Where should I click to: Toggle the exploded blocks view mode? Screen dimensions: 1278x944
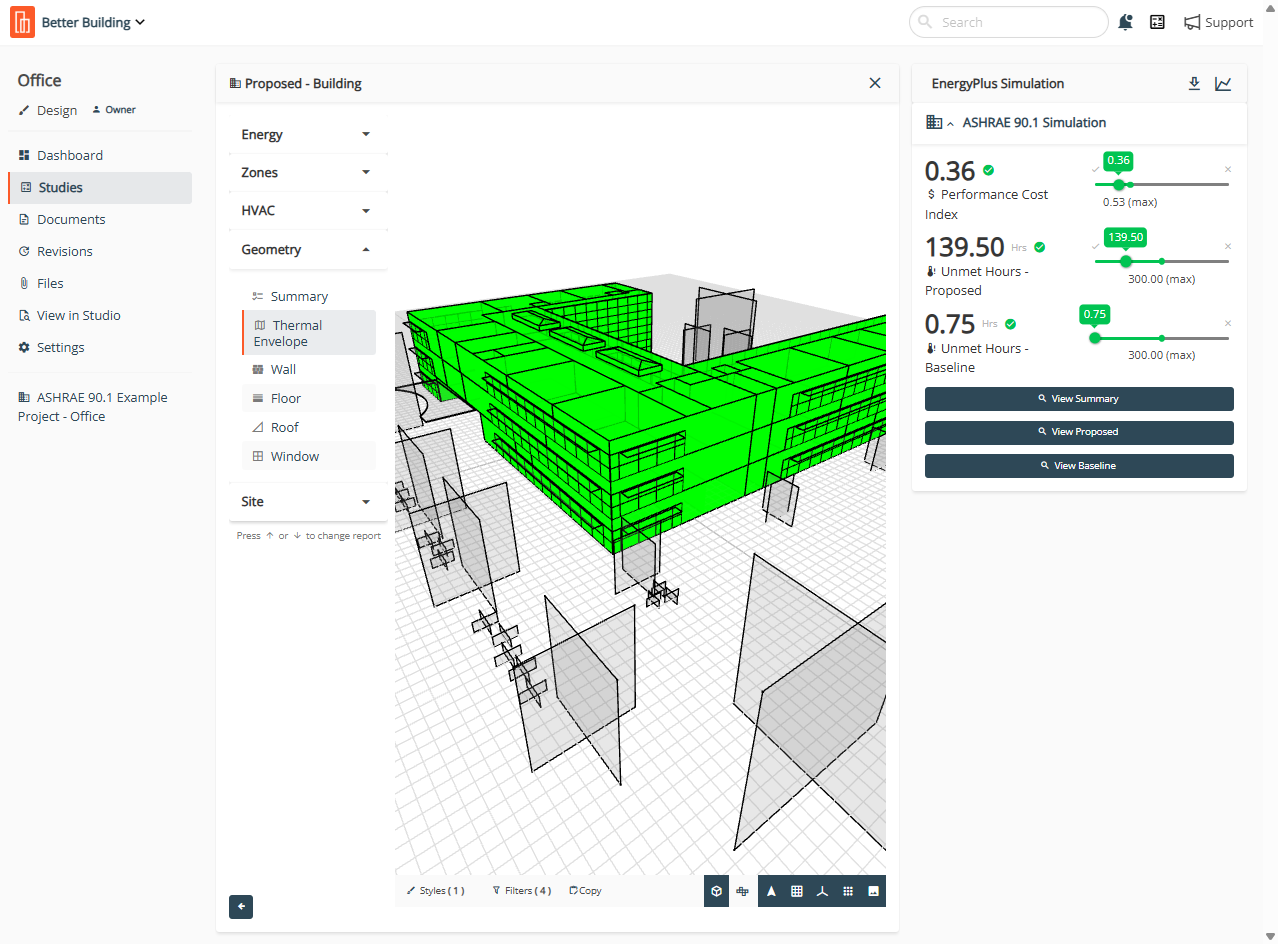[743, 891]
